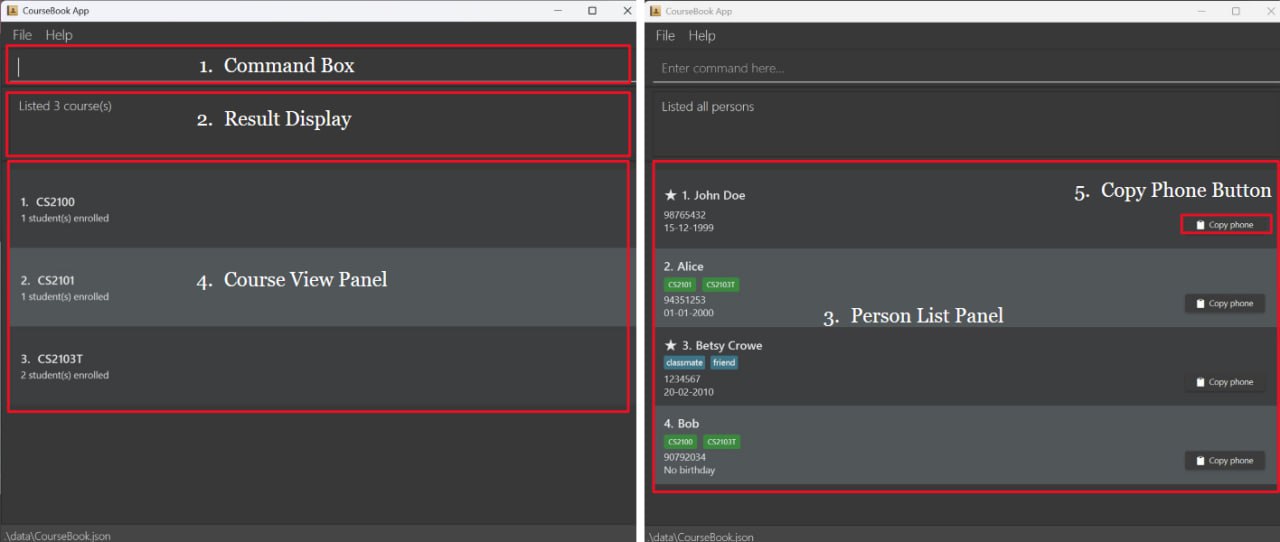Click 'Listed all persons' result message
The width and height of the screenshot is (1280, 542).
point(708,107)
